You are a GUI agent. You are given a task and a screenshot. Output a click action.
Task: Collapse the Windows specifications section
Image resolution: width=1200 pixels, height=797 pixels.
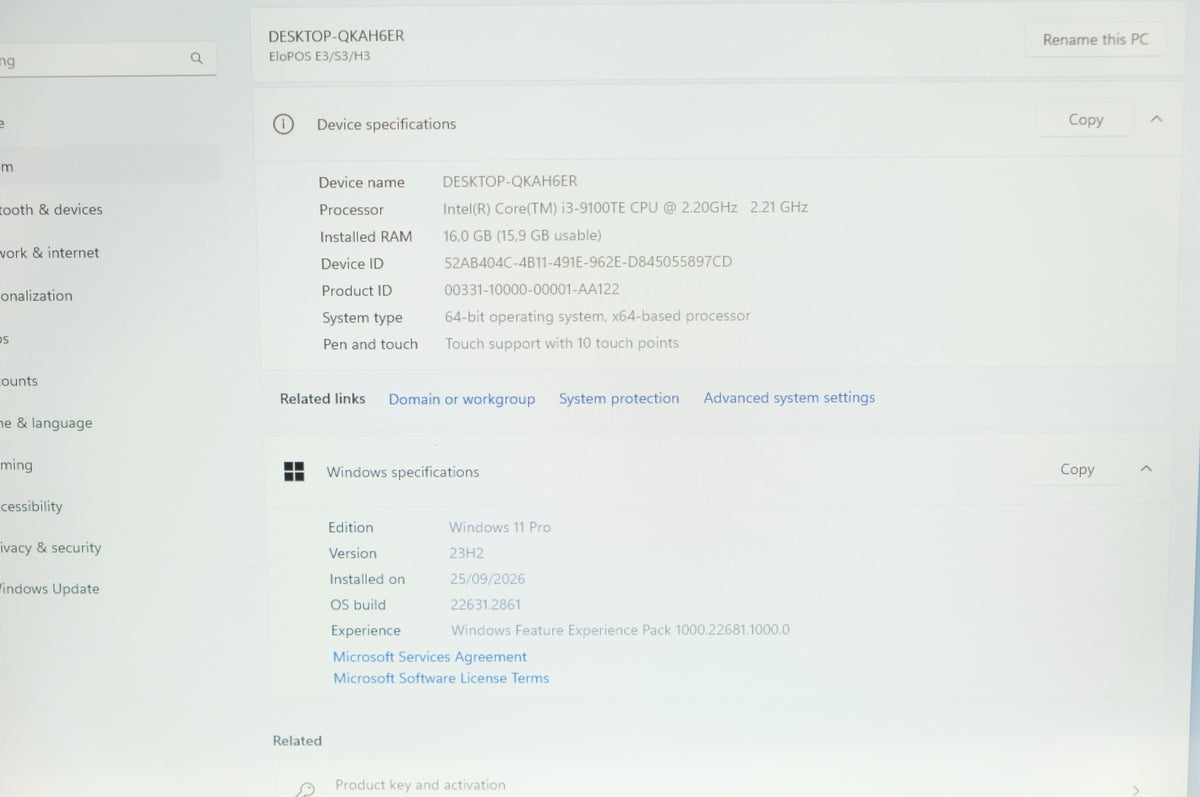point(1146,468)
